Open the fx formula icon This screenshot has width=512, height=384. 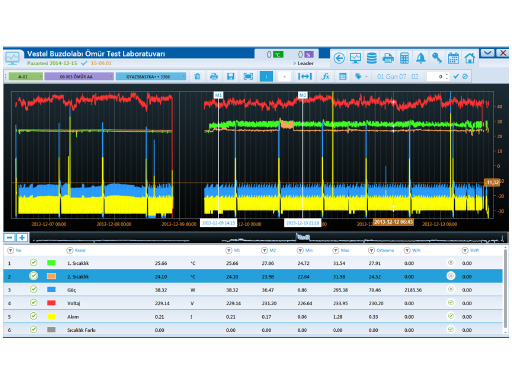pyautogui.click(x=325, y=76)
